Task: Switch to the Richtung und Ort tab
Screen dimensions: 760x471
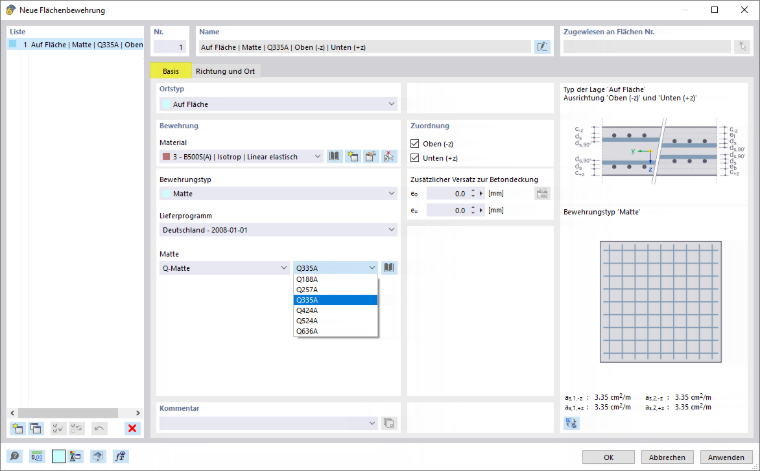Action: pyautogui.click(x=225, y=71)
